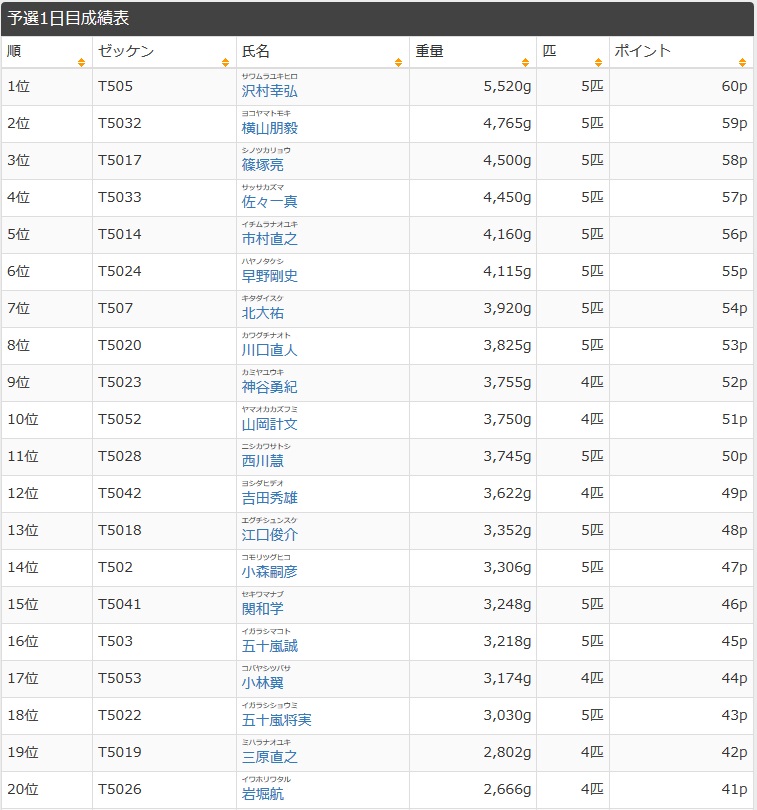Open angler profile 岩堀航
The width and height of the screenshot is (757, 810).
(262, 794)
